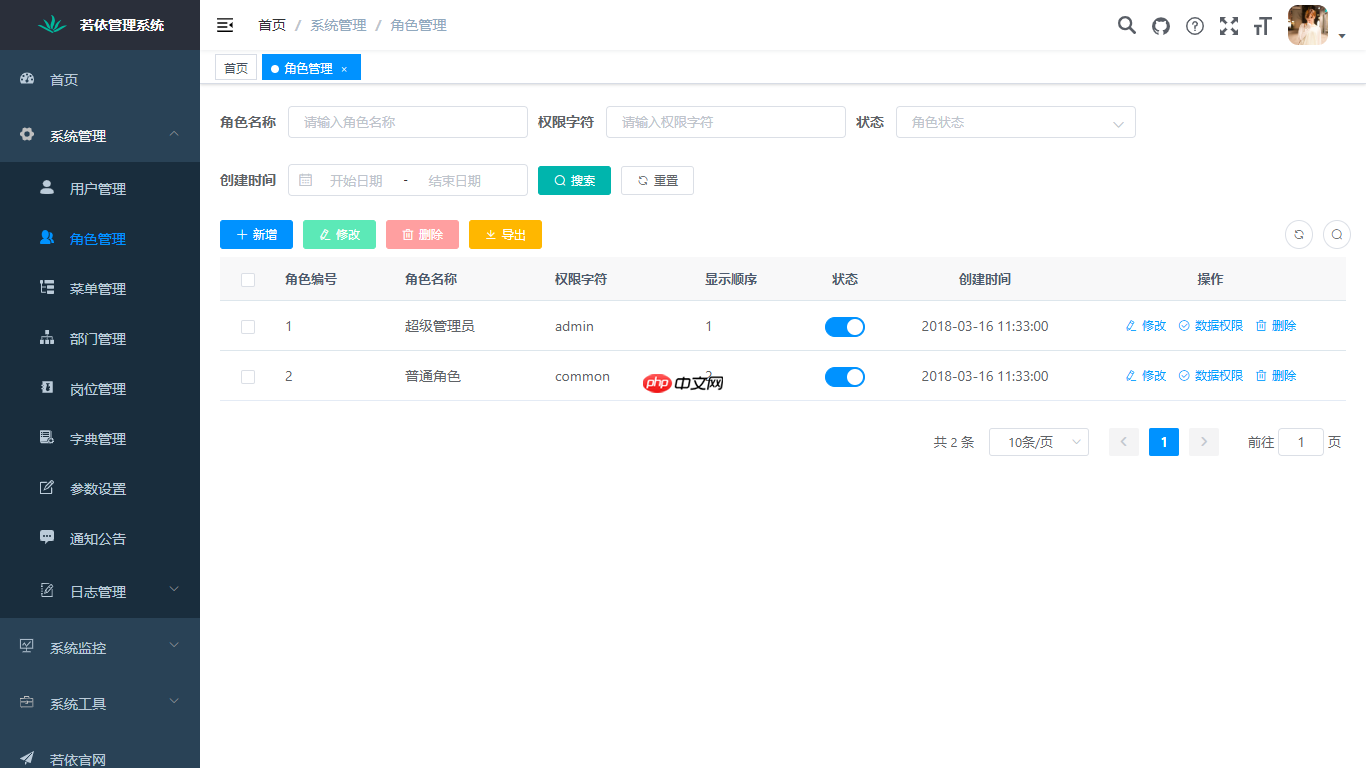Open 菜单管理 in the sidebar
Image resolution: width=1366 pixels, height=768 pixels.
100,288
